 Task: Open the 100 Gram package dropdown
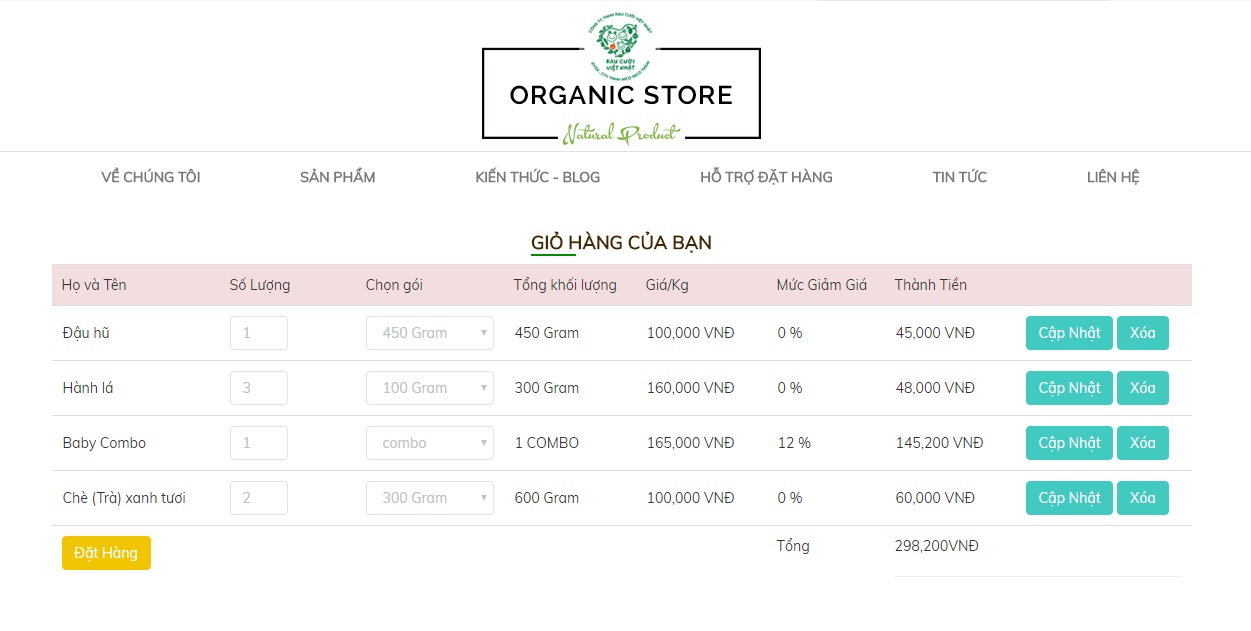pos(430,388)
